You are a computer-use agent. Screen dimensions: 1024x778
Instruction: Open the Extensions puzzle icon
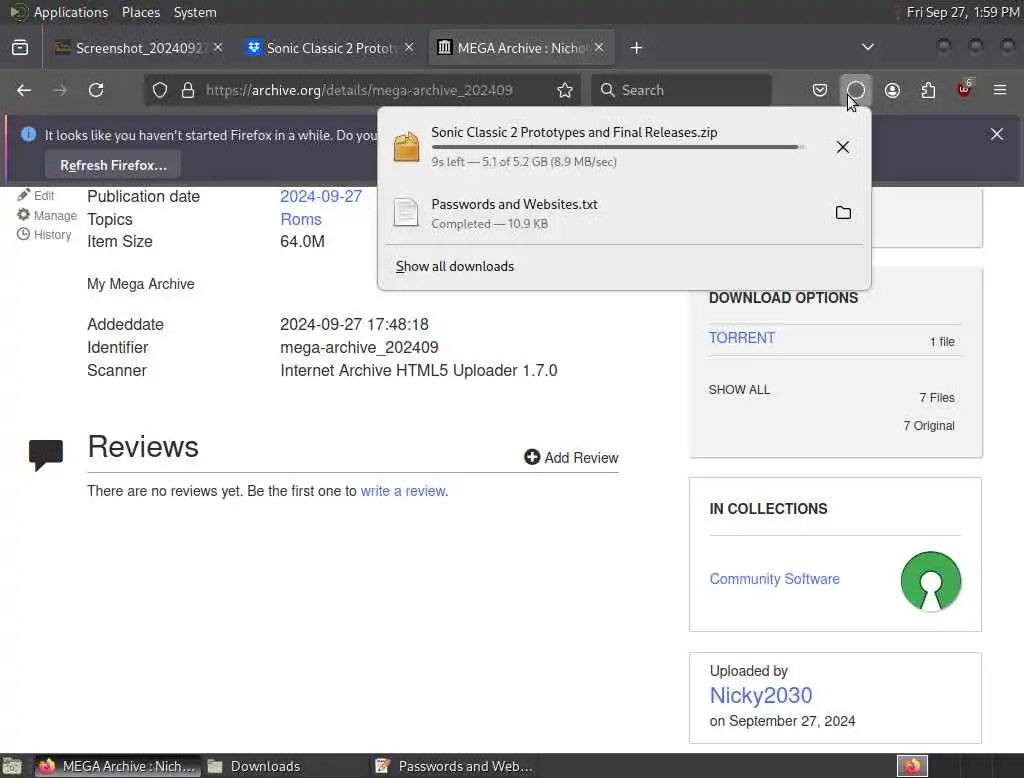click(x=928, y=90)
